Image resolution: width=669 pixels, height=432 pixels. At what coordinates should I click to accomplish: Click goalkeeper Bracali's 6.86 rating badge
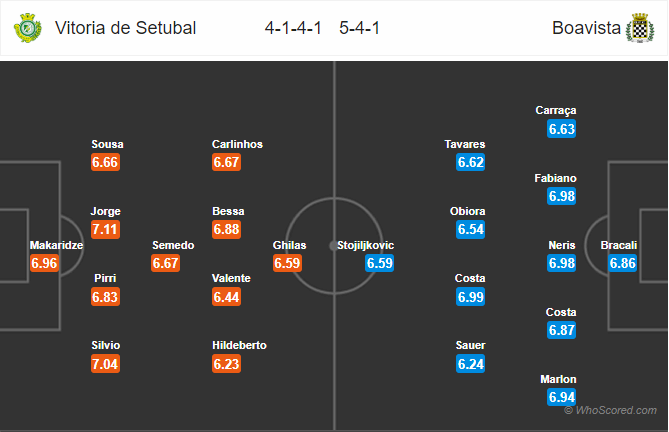coord(623,263)
